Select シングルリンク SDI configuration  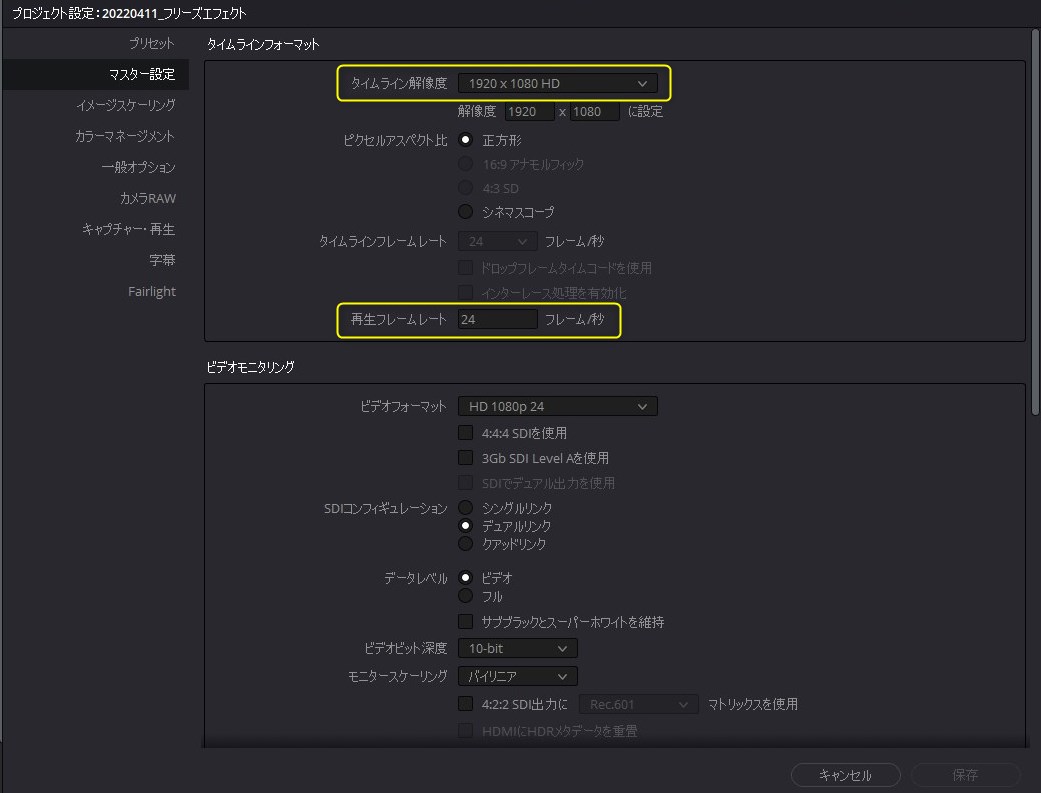[465, 507]
